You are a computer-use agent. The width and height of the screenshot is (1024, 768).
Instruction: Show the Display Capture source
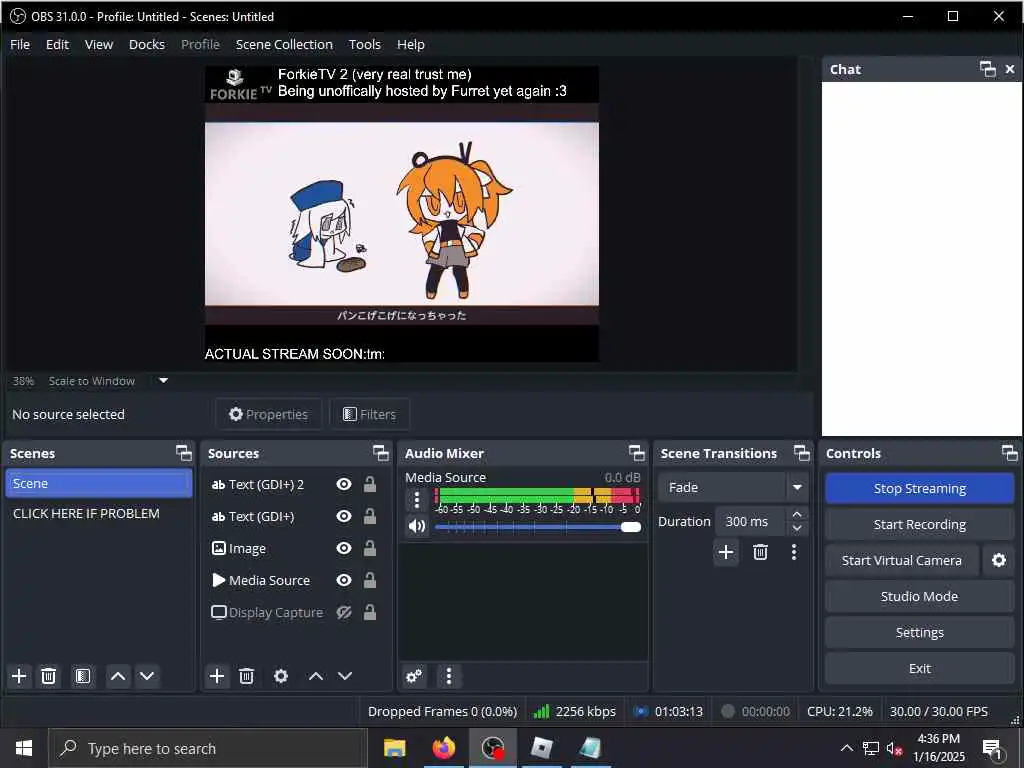coord(344,613)
